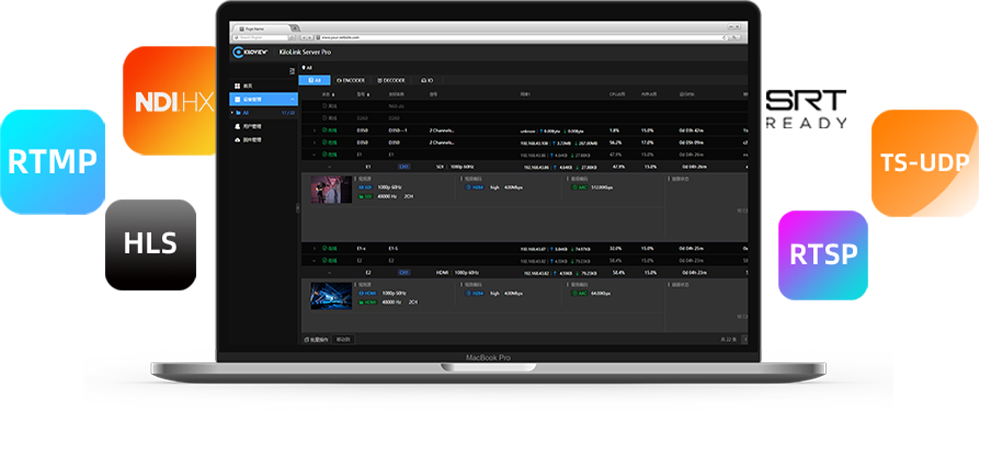Click the RTSP protocol bubble

point(823,254)
